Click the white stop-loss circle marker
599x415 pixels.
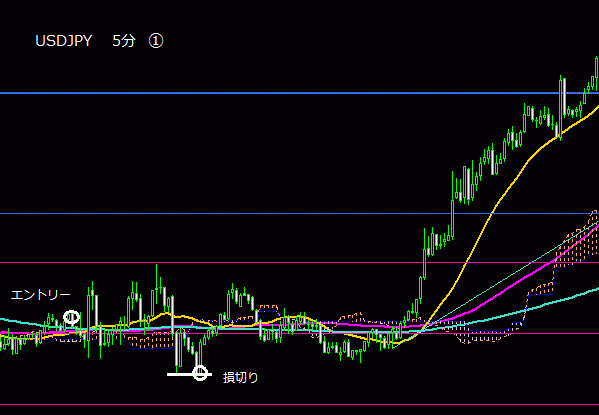pyautogui.click(x=200, y=373)
